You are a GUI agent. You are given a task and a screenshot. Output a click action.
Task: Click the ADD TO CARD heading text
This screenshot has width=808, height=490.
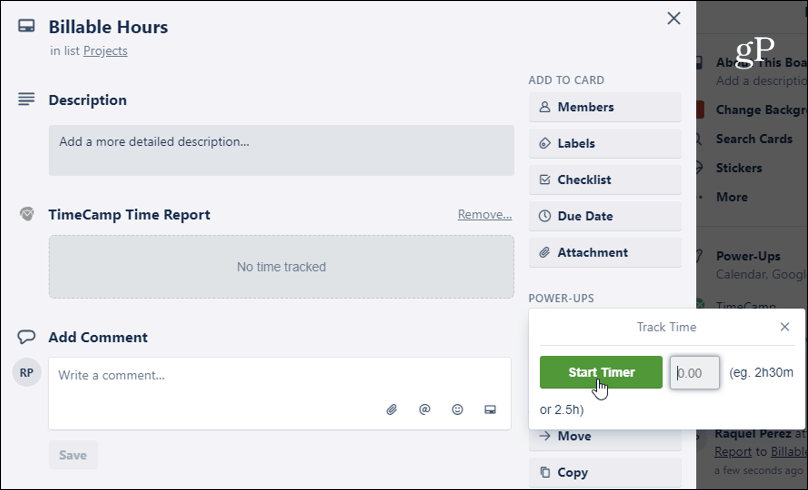[566, 80]
